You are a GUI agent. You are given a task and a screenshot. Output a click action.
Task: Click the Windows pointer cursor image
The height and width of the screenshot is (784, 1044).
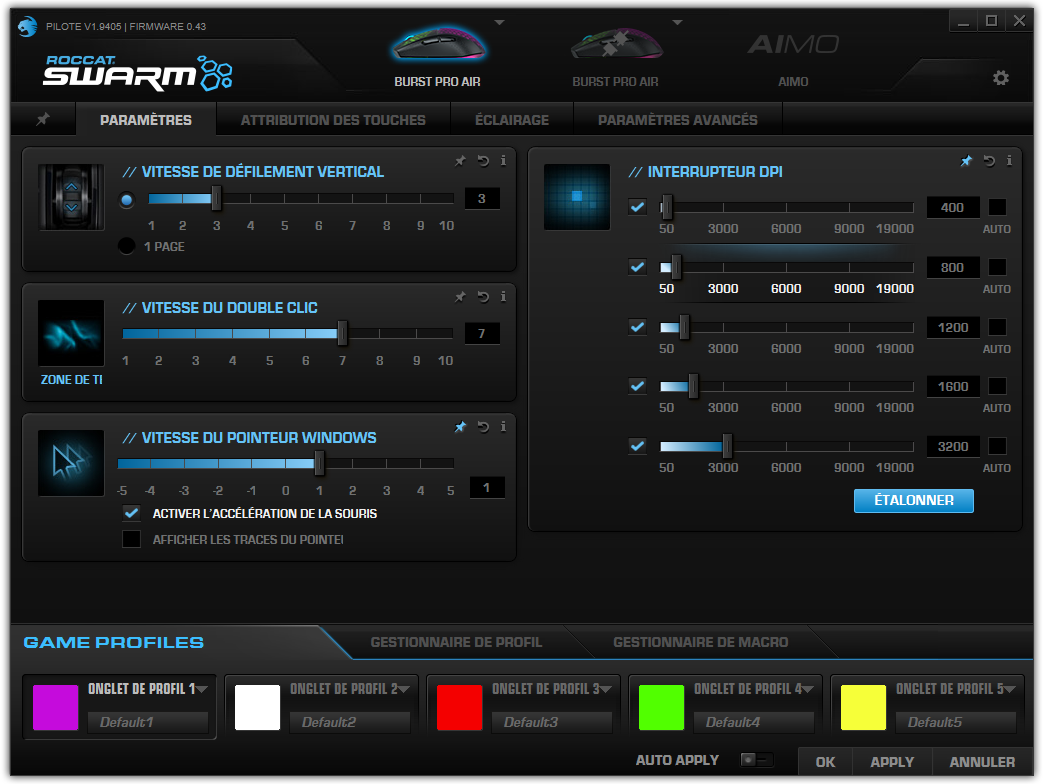coord(71,463)
